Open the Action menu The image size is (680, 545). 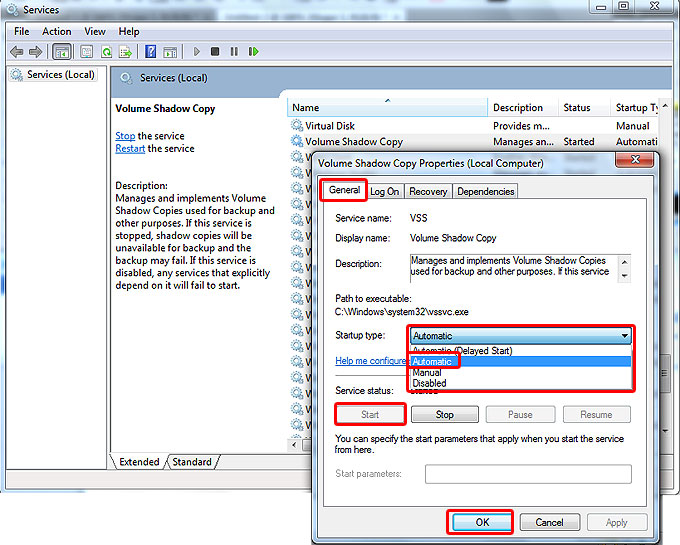coord(57,32)
